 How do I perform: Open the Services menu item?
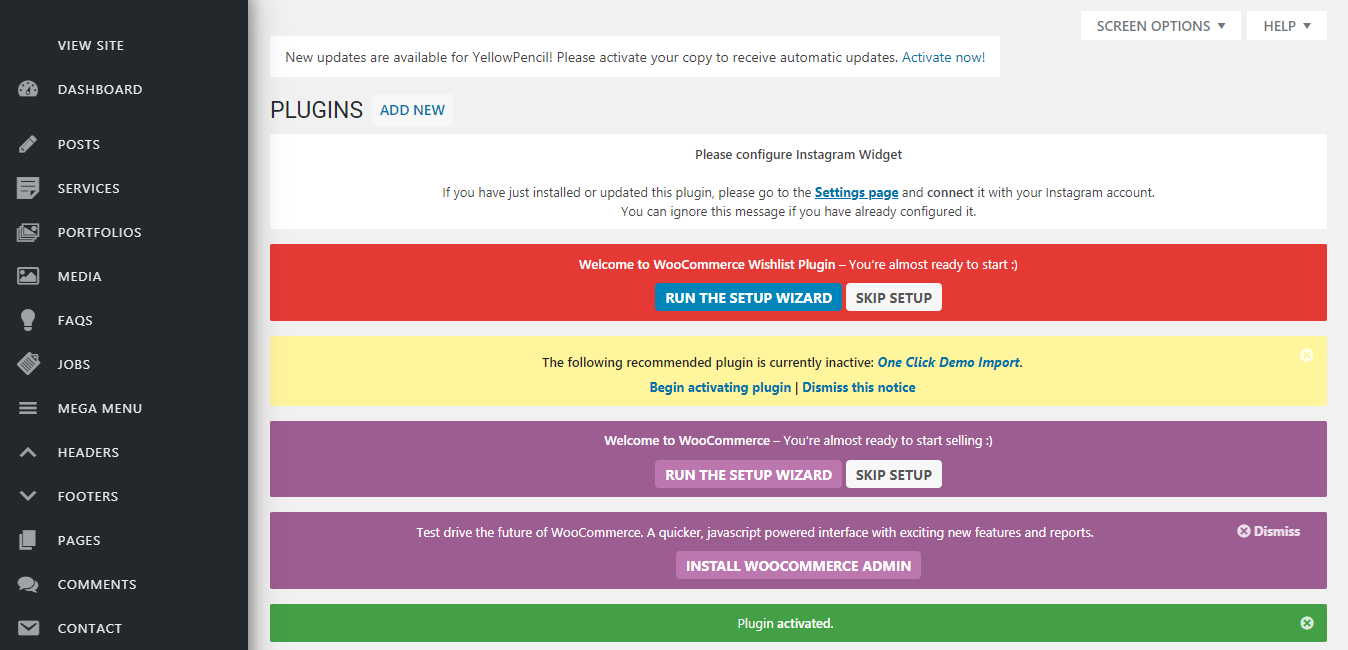[89, 188]
